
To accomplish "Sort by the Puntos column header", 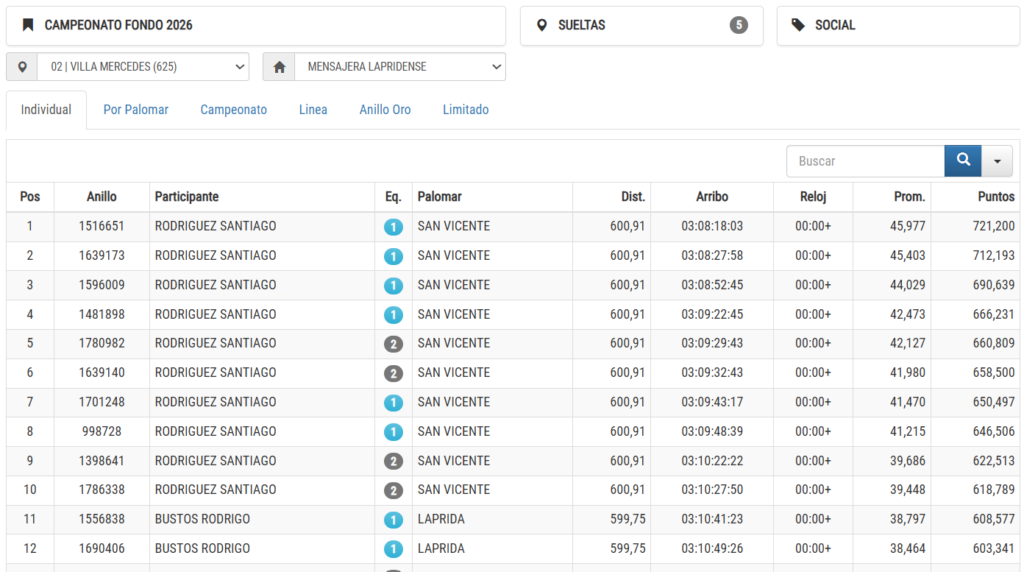I will (995, 197).
